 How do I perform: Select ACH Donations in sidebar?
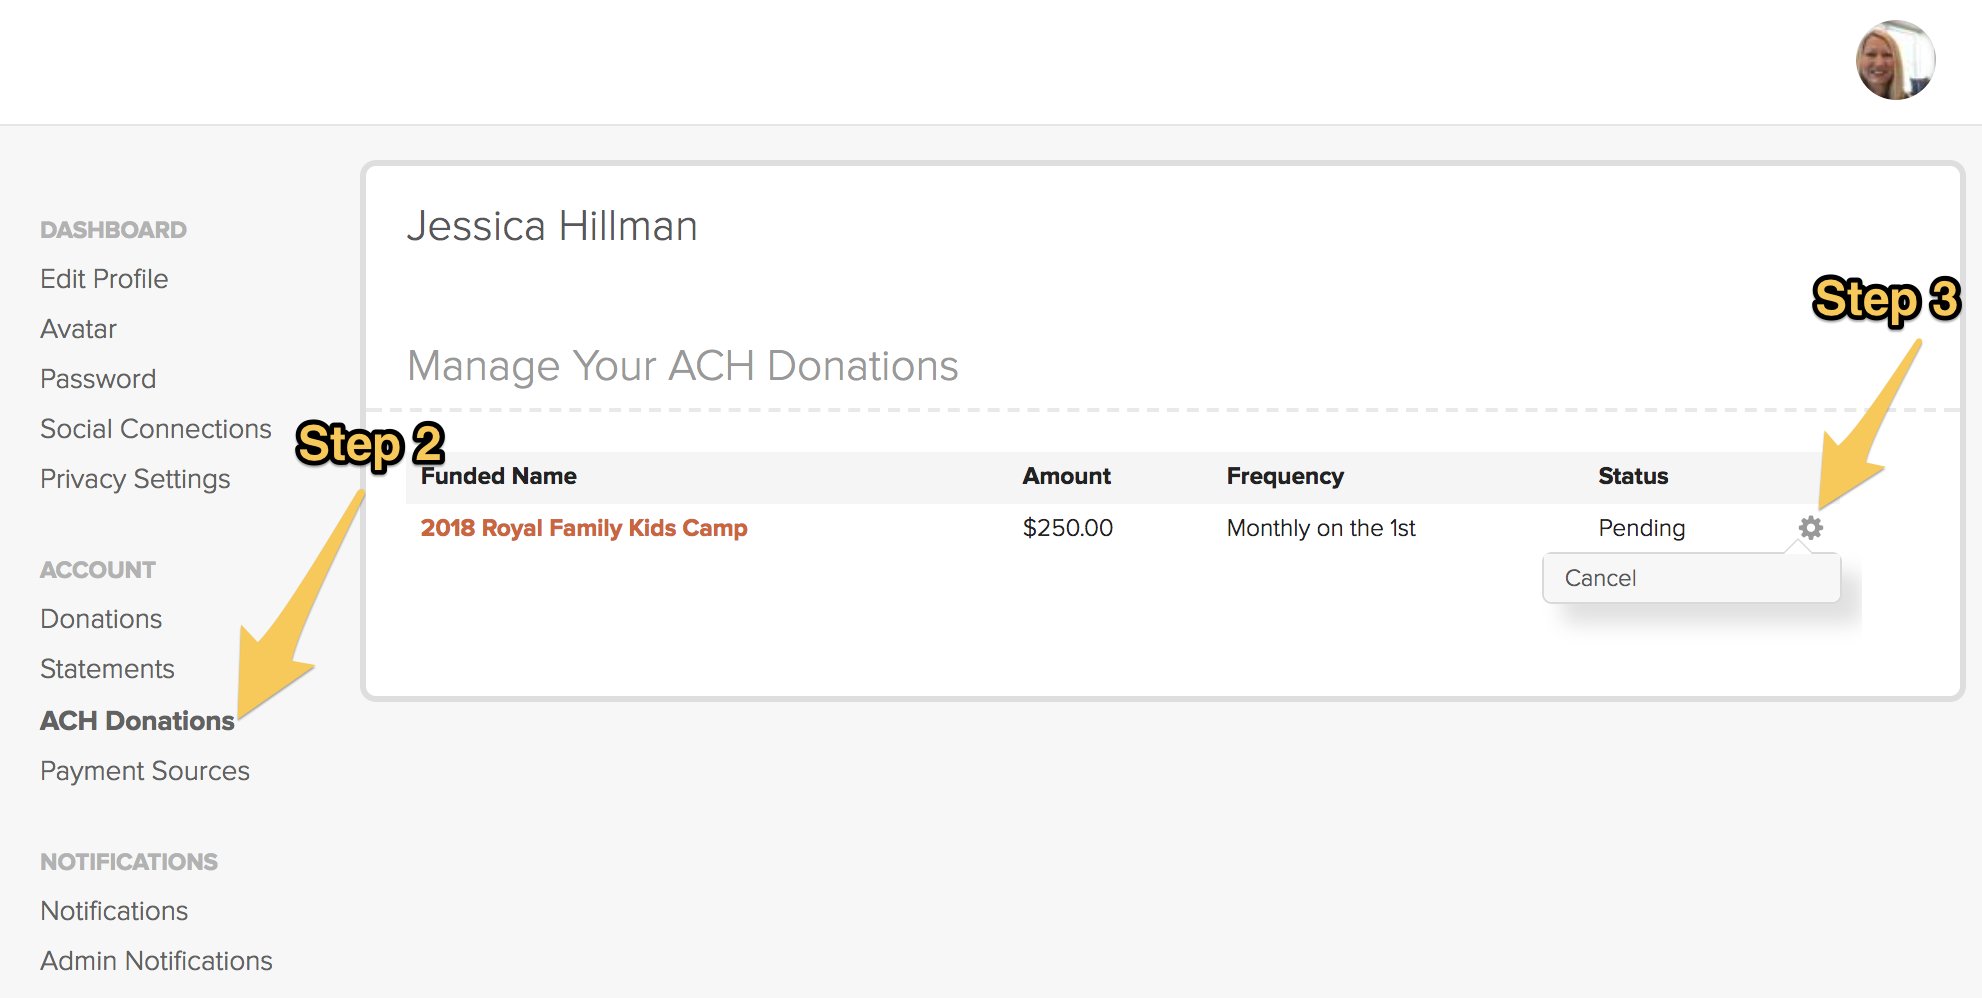tap(137, 721)
